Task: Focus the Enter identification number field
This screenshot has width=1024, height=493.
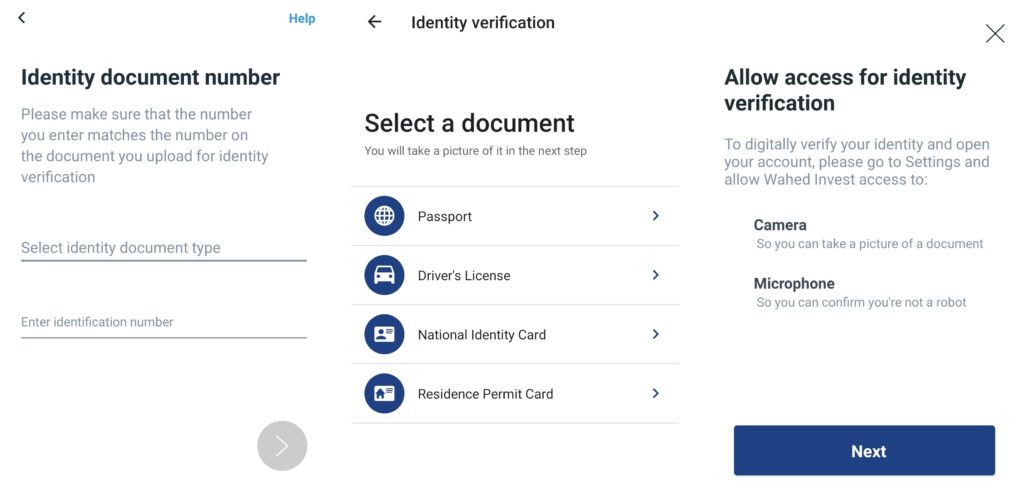Action: 163,323
